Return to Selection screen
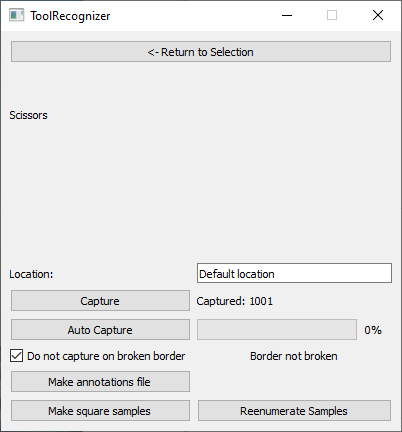This screenshot has width=402, height=432. point(201,52)
